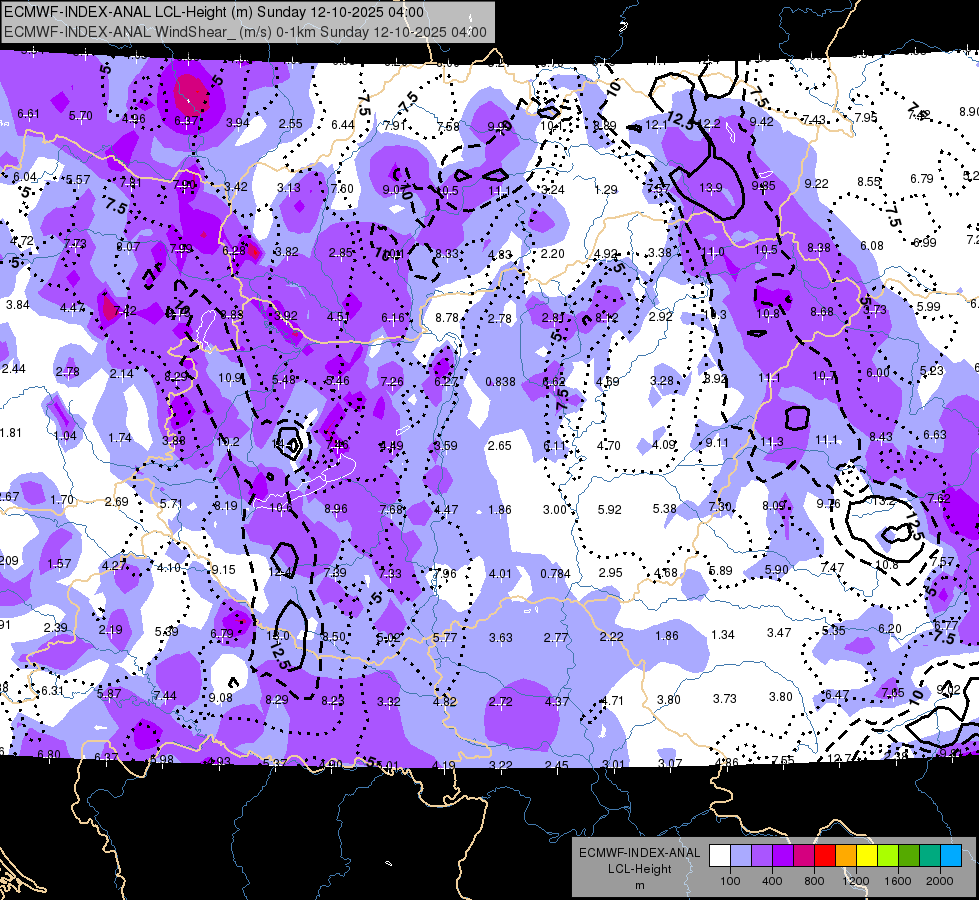
Task: Click the 2.20 wind shear value
Action: pos(553,254)
